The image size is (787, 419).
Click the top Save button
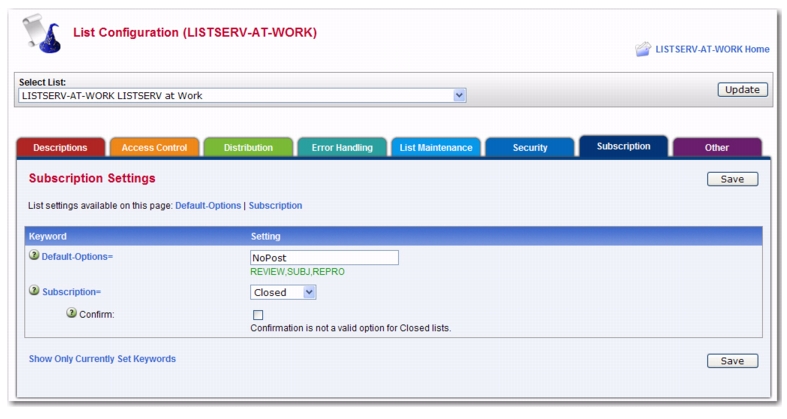click(x=732, y=179)
